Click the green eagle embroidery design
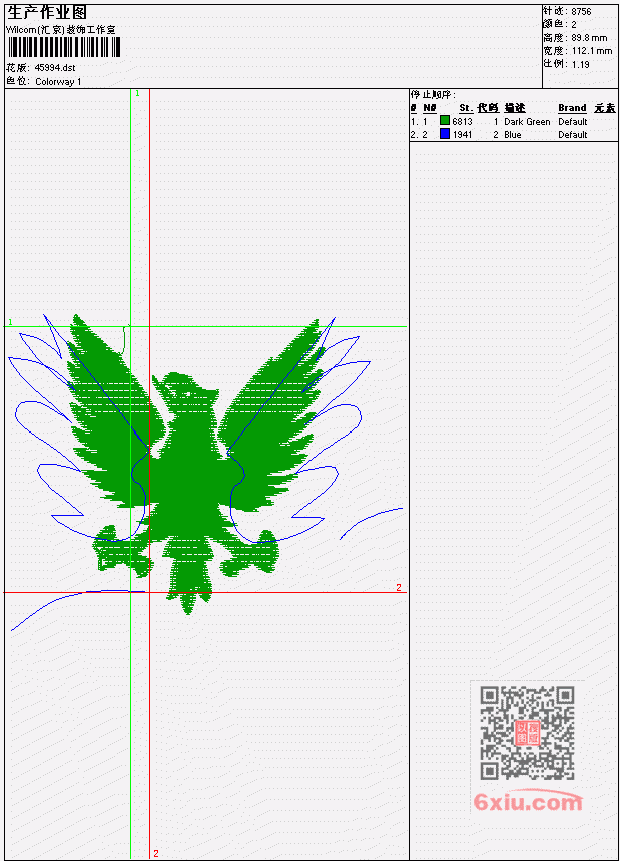This screenshot has width=620, height=861. pos(189,461)
